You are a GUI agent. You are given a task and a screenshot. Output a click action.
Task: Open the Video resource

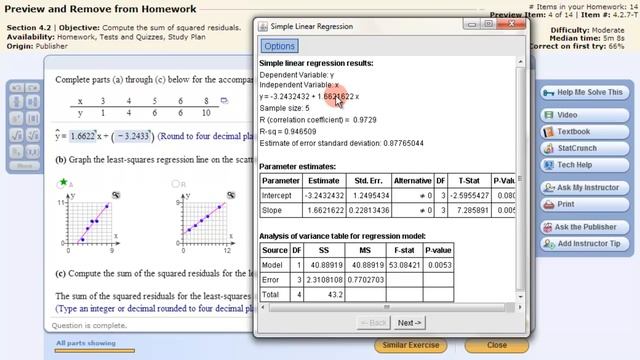click(x=585, y=115)
